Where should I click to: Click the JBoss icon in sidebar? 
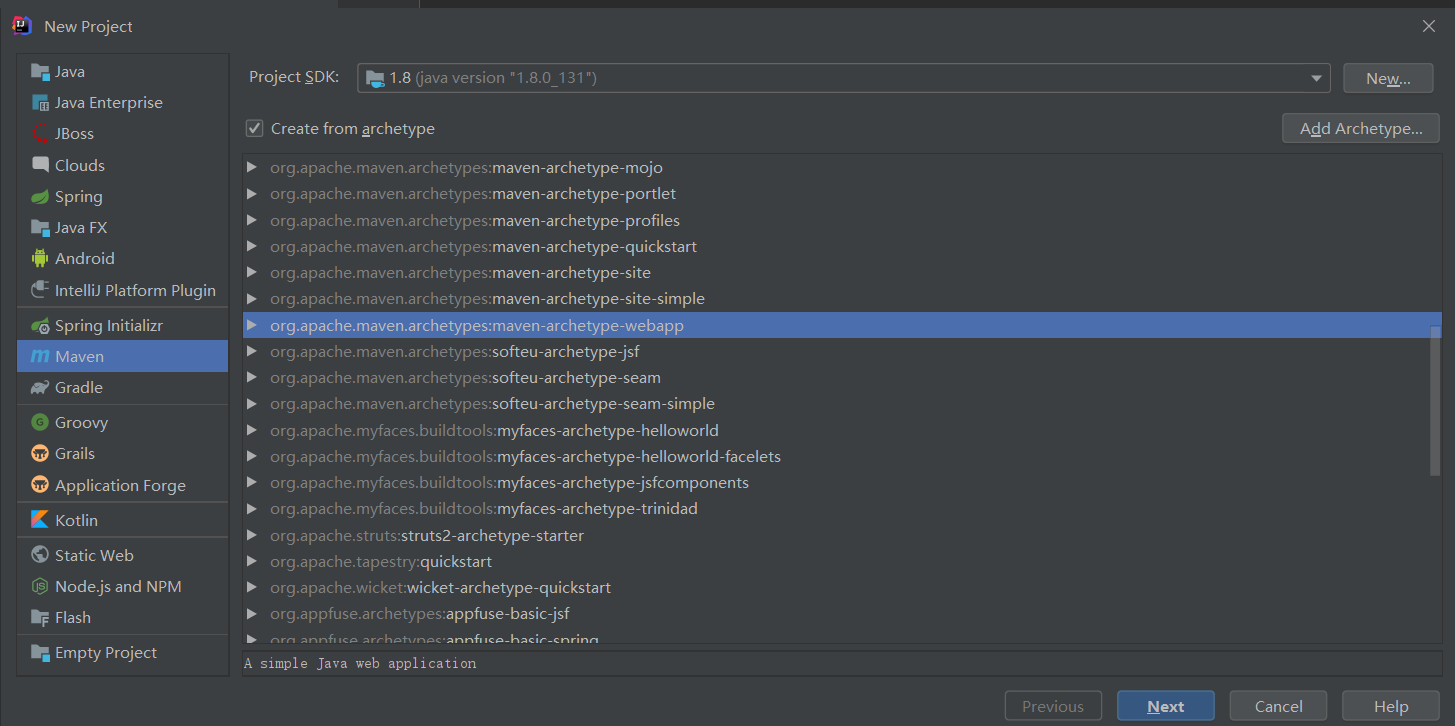pyautogui.click(x=40, y=133)
